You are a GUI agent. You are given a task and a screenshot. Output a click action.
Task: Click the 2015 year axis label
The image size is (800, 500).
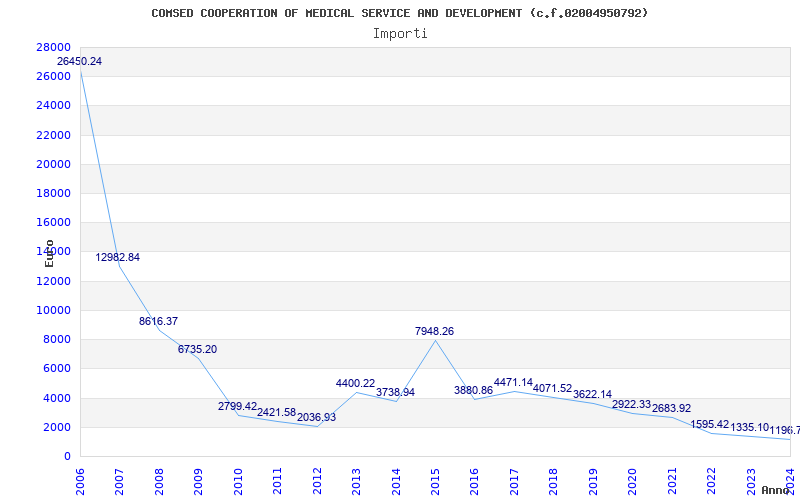click(x=435, y=482)
